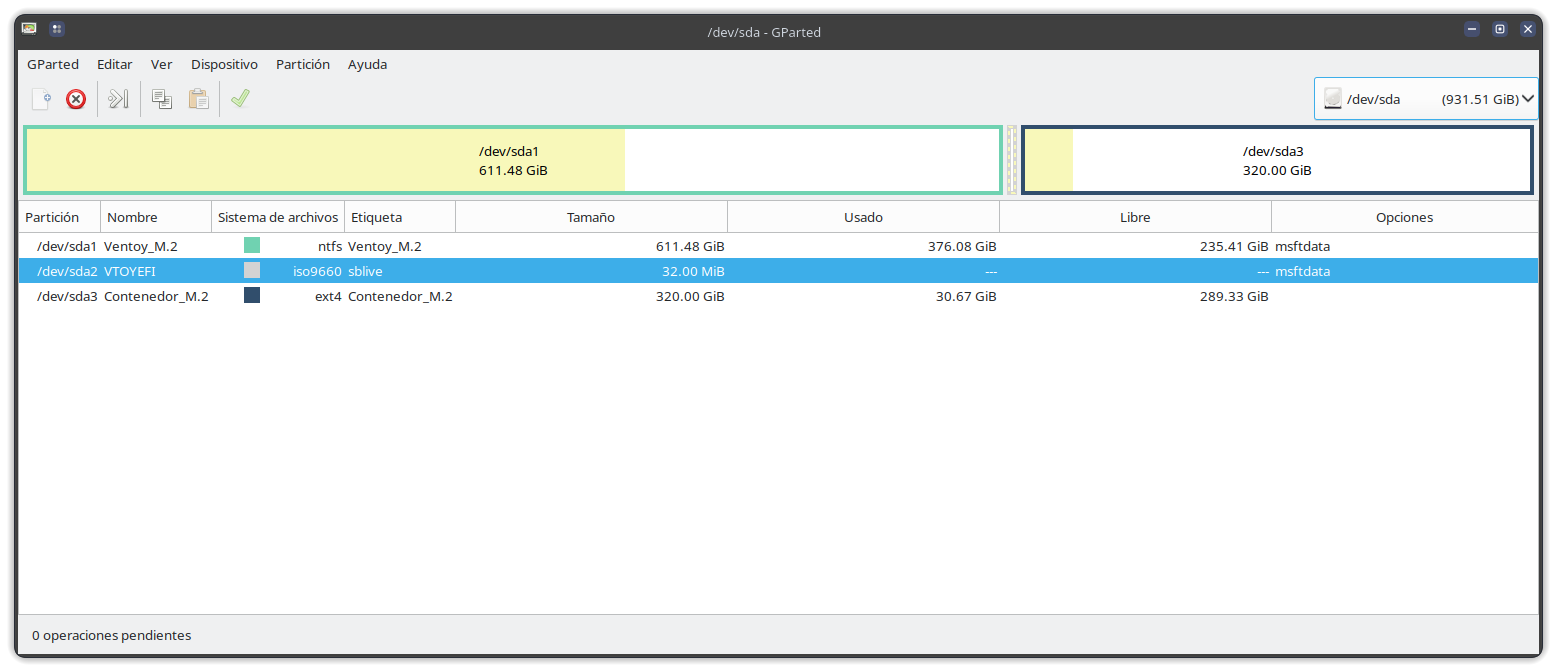Open the Ver menu
The height and width of the screenshot is (672, 1557).
(x=162, y=64)
